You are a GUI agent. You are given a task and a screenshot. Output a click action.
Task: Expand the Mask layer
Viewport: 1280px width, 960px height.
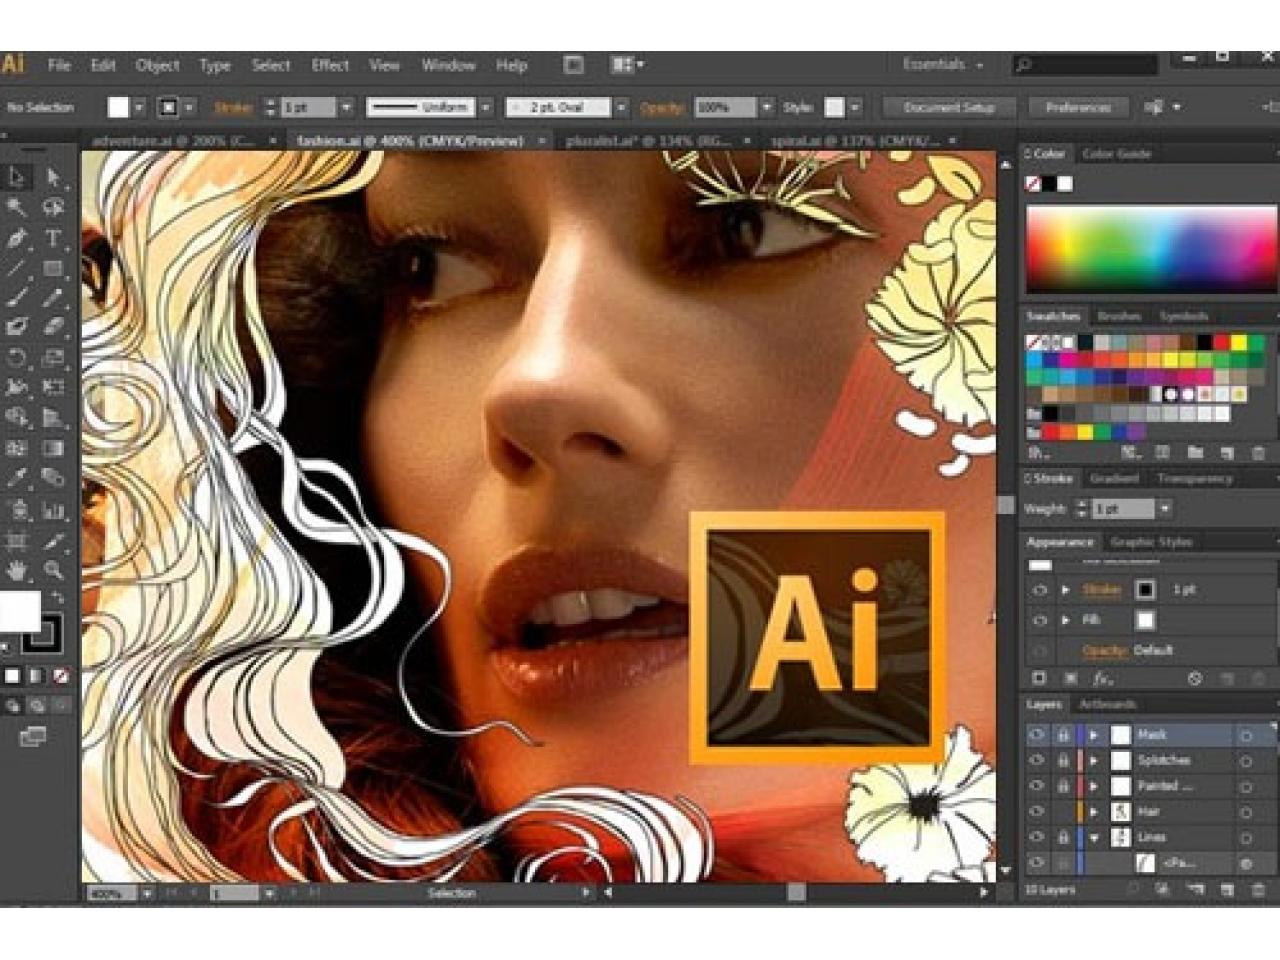click(1094, 735)
